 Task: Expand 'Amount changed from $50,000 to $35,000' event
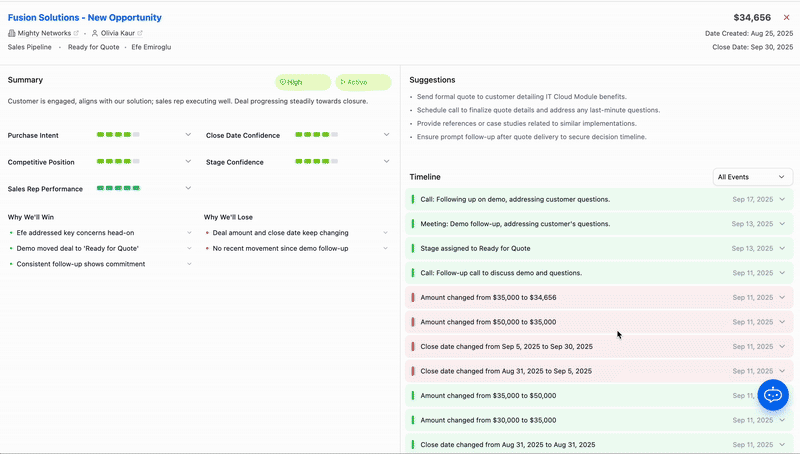782,322
